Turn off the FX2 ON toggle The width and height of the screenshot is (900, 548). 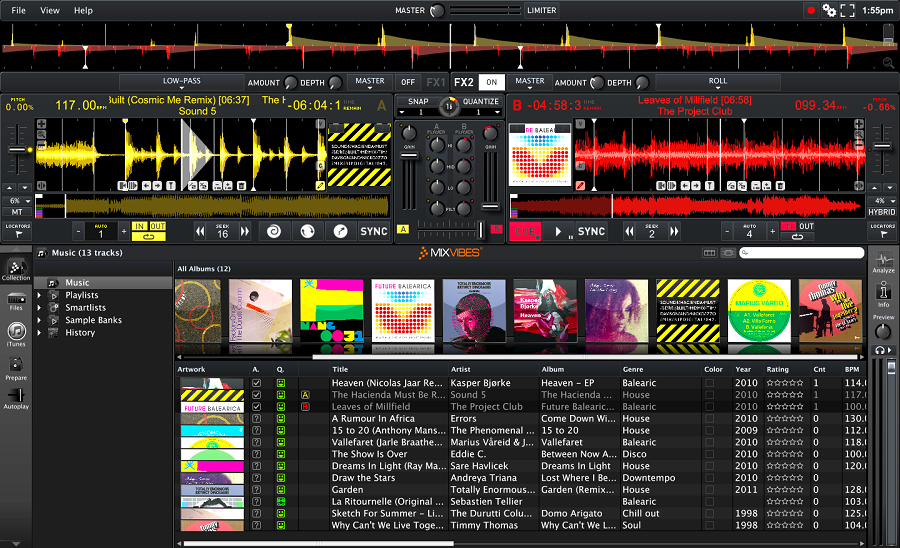click(x=490, y=82)
